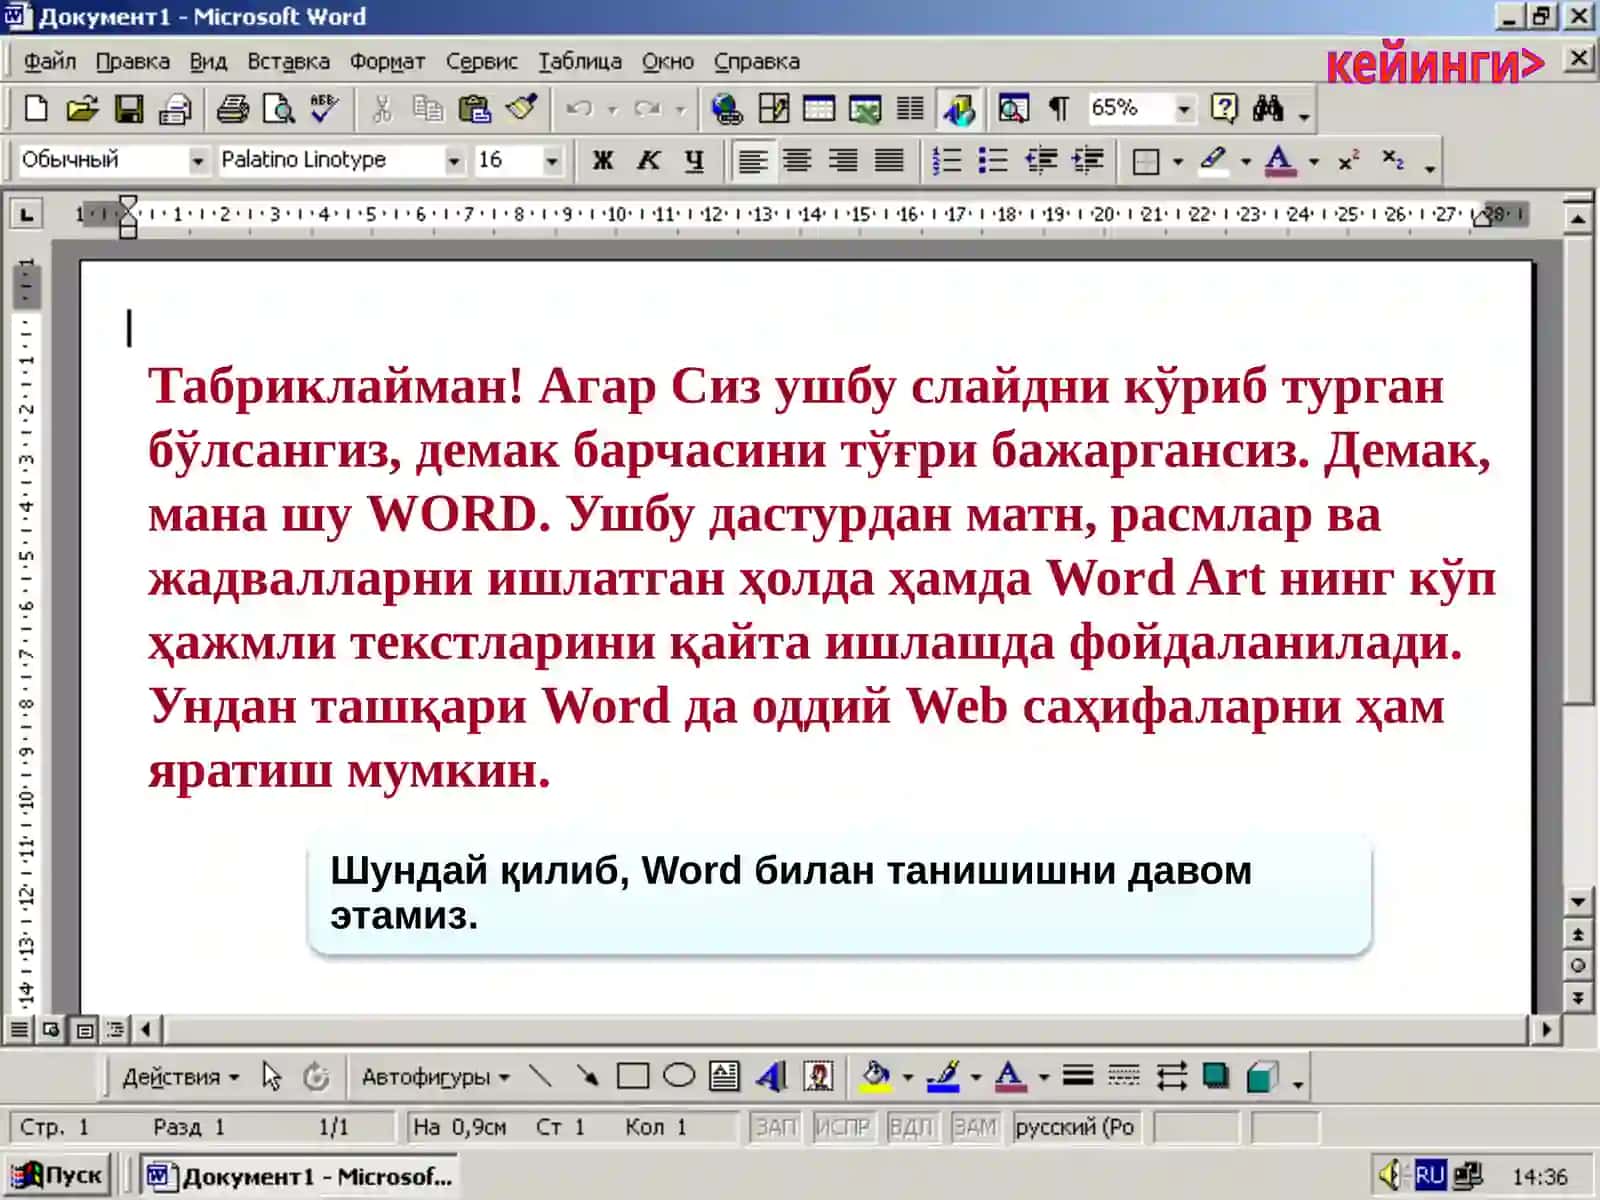
Task: Select the Rectangle drawing tool
Action: pyautogui.click(x=633, y=1076)
